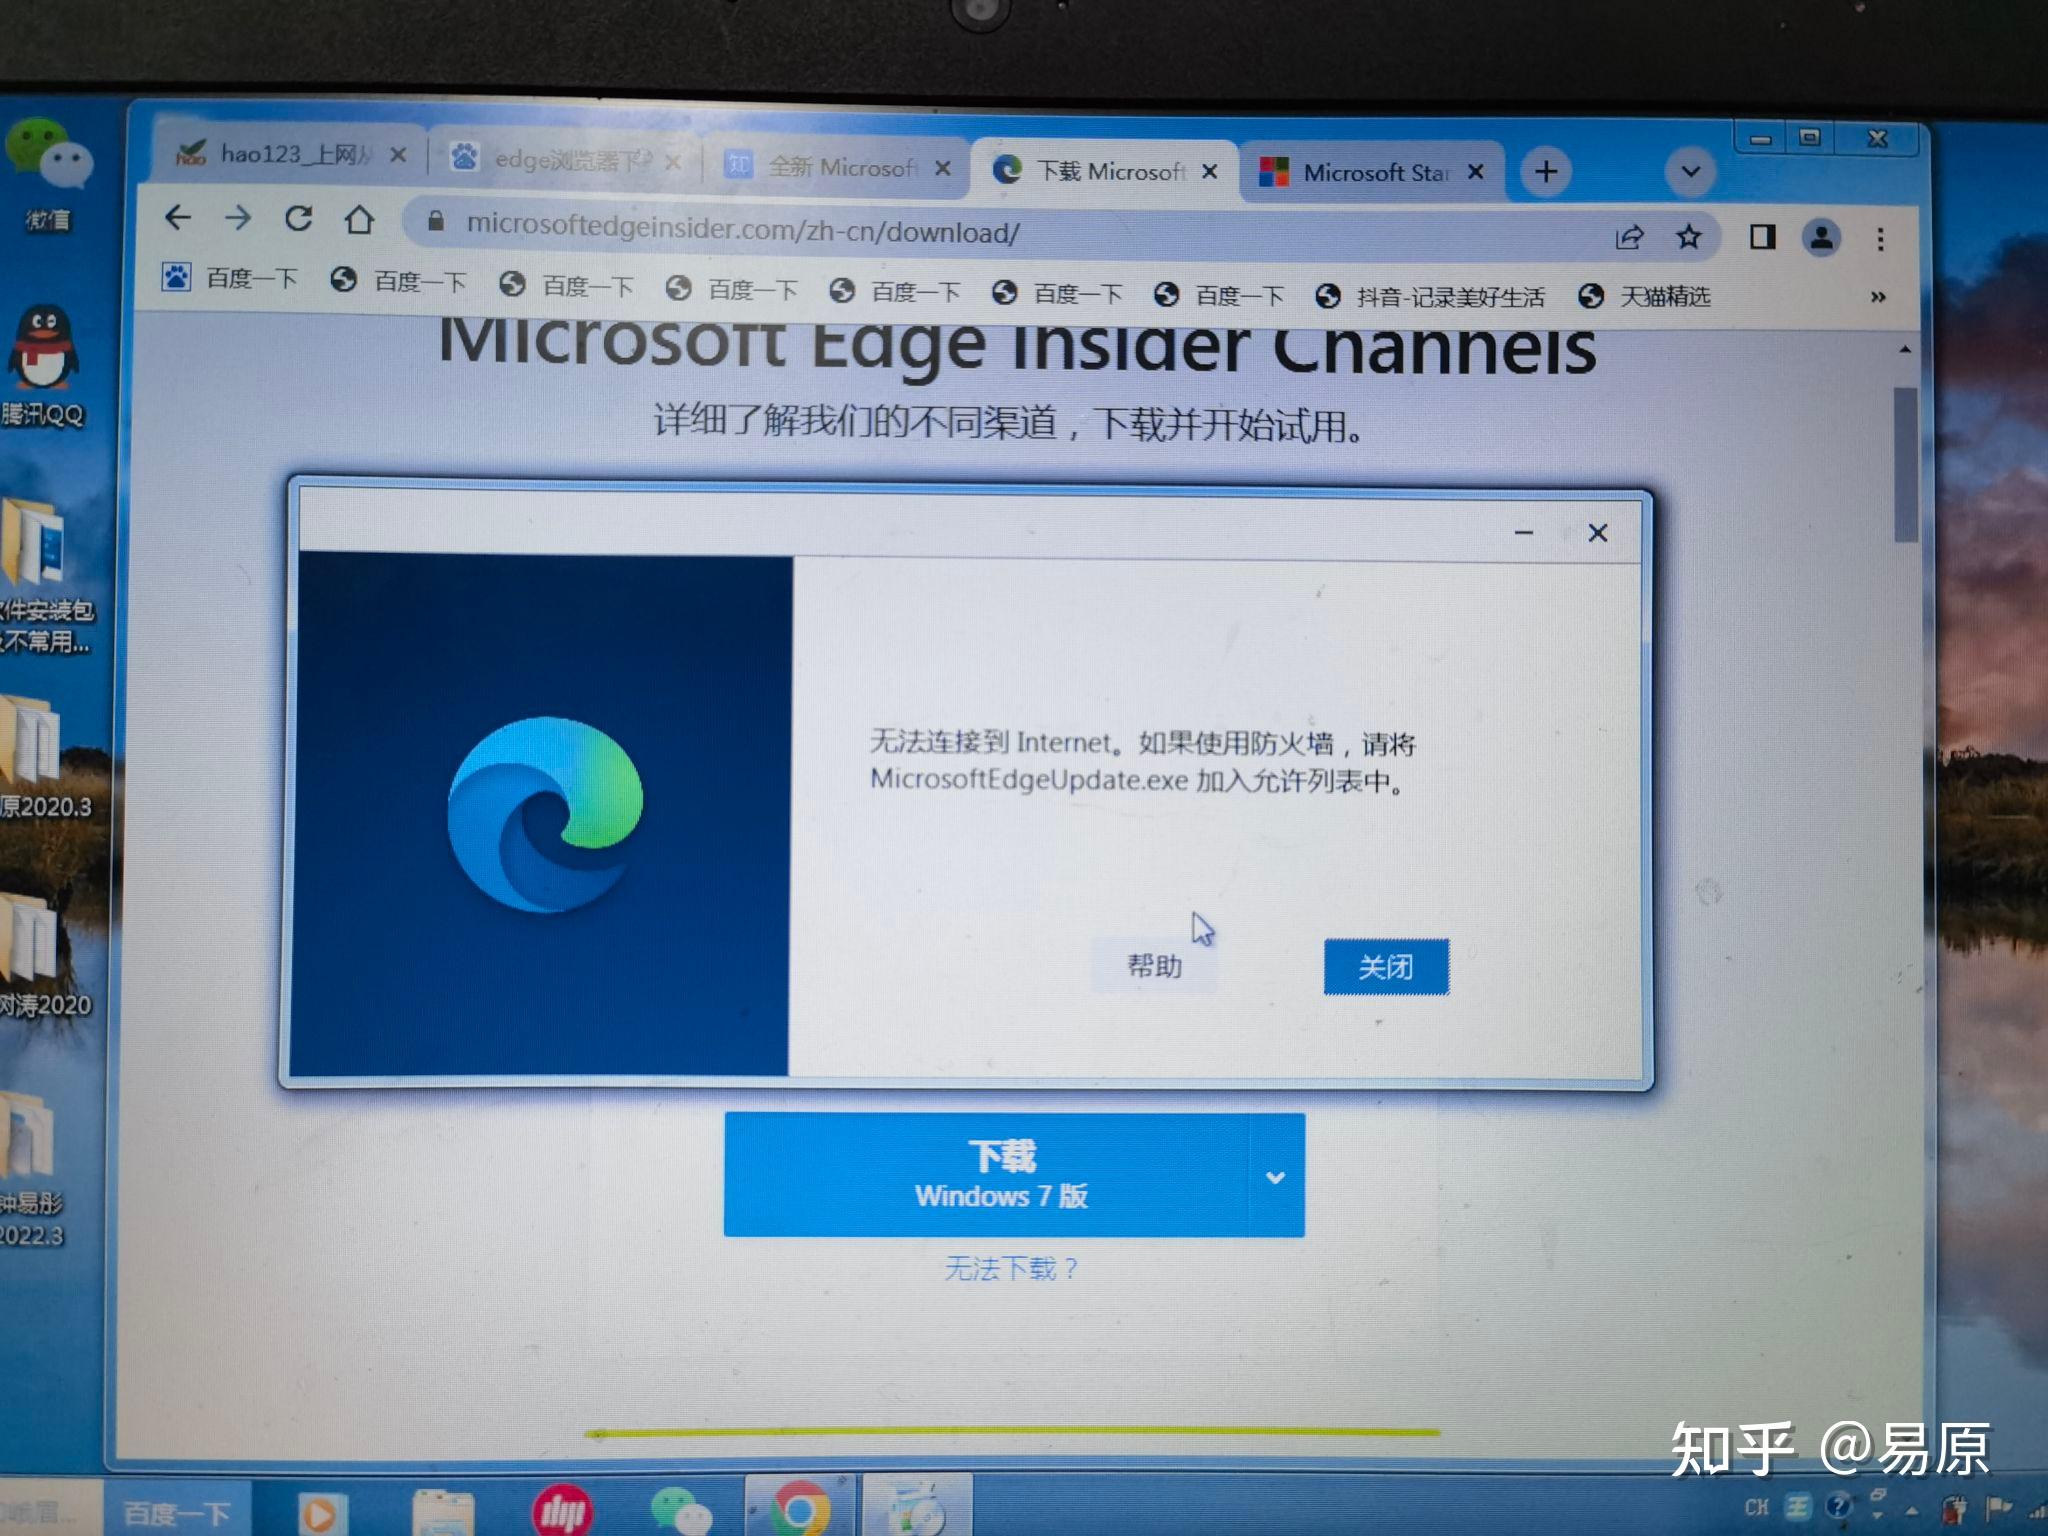
Task: Close the Microsoft Start tab
Action: pos(1476,172)
